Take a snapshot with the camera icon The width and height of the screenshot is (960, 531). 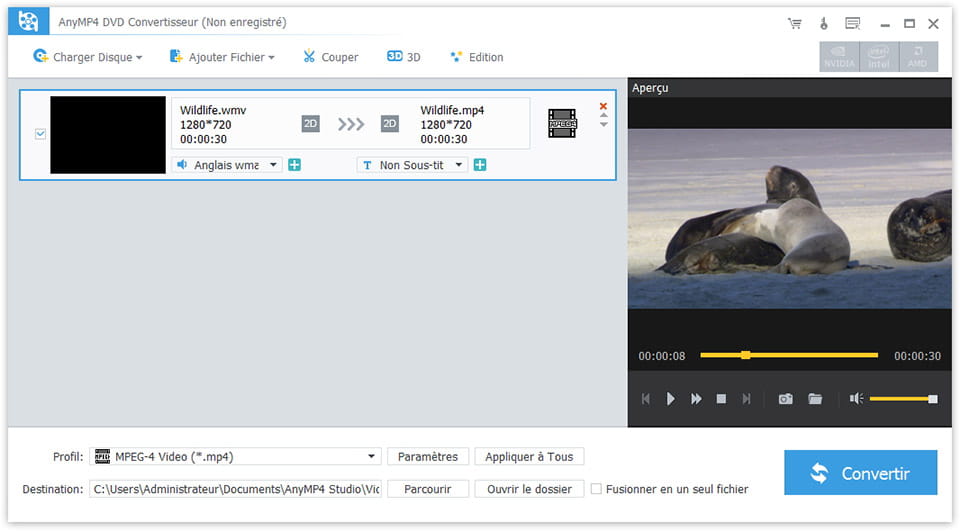[786, 399]
